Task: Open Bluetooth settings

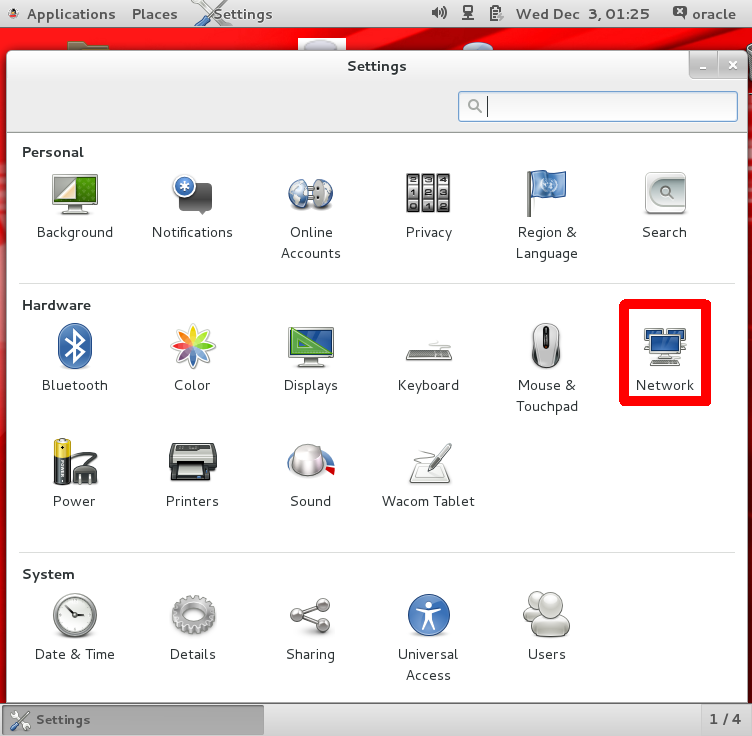Action: click(75, 359)
